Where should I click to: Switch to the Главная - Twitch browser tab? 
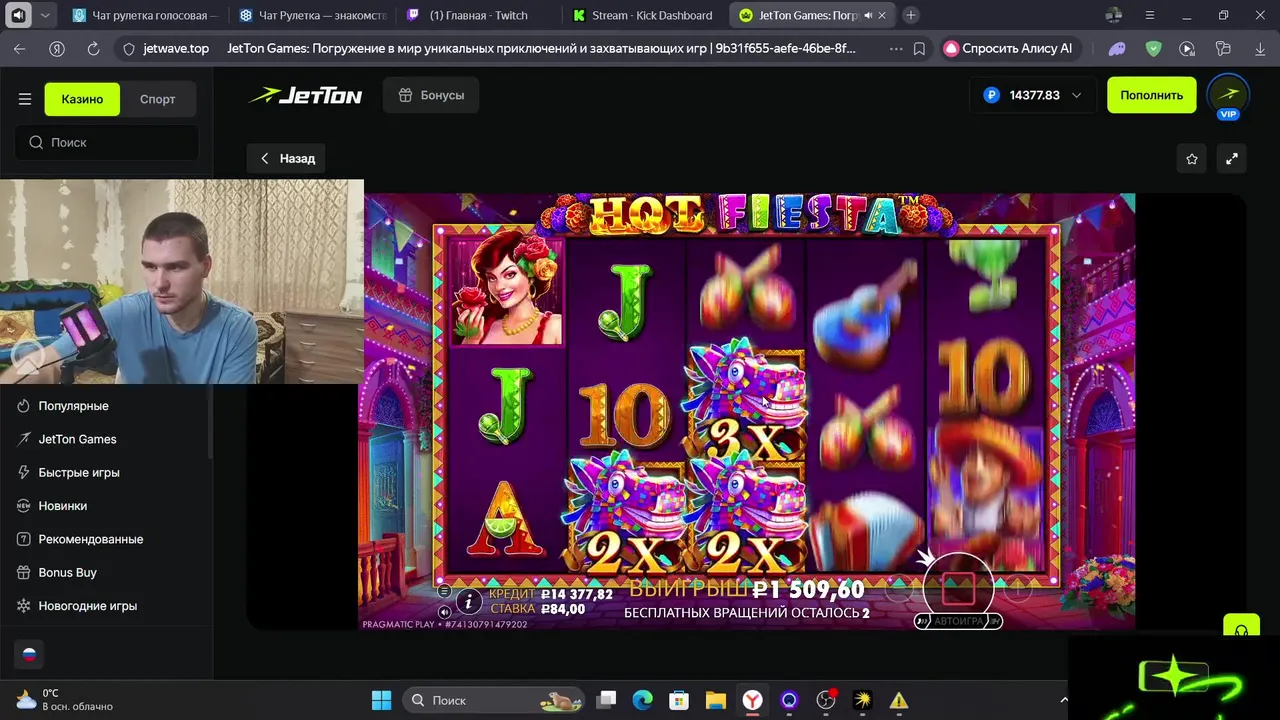tap(479, 15)
